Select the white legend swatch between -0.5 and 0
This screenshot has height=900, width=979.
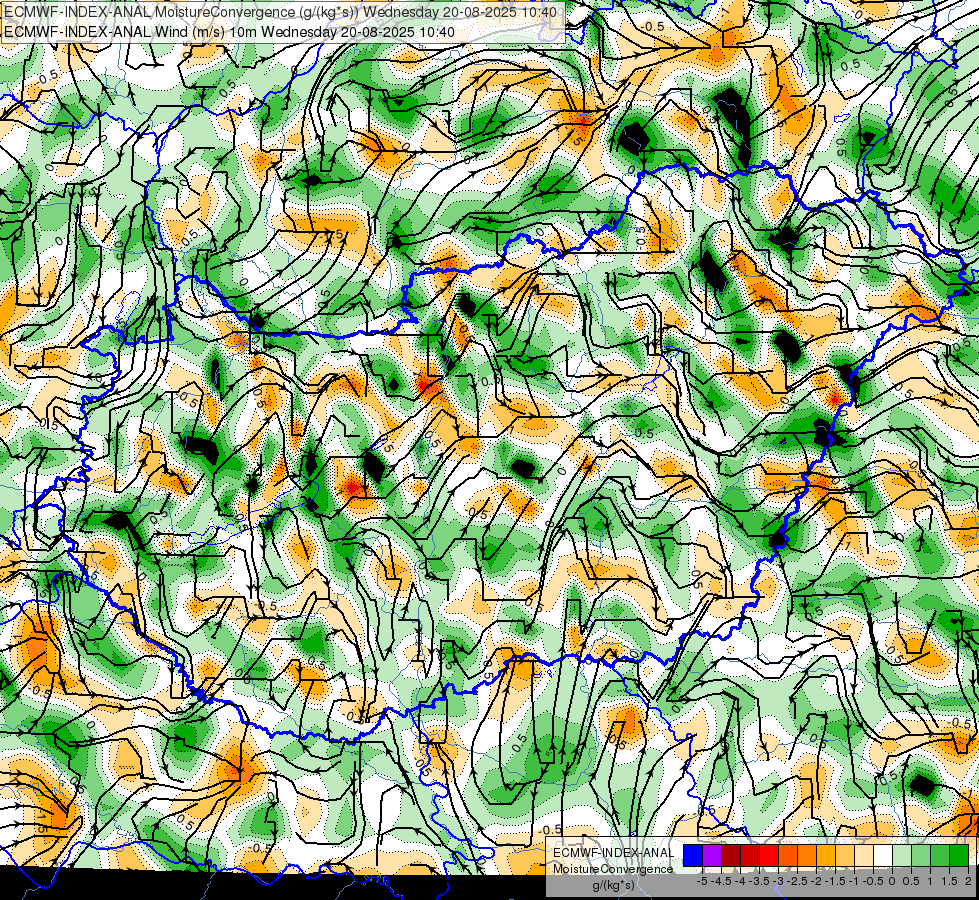point(883,856)
